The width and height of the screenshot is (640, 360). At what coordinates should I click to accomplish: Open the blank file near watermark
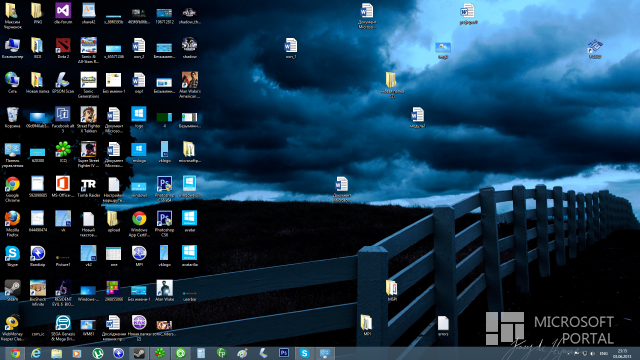tap(443, 323)
